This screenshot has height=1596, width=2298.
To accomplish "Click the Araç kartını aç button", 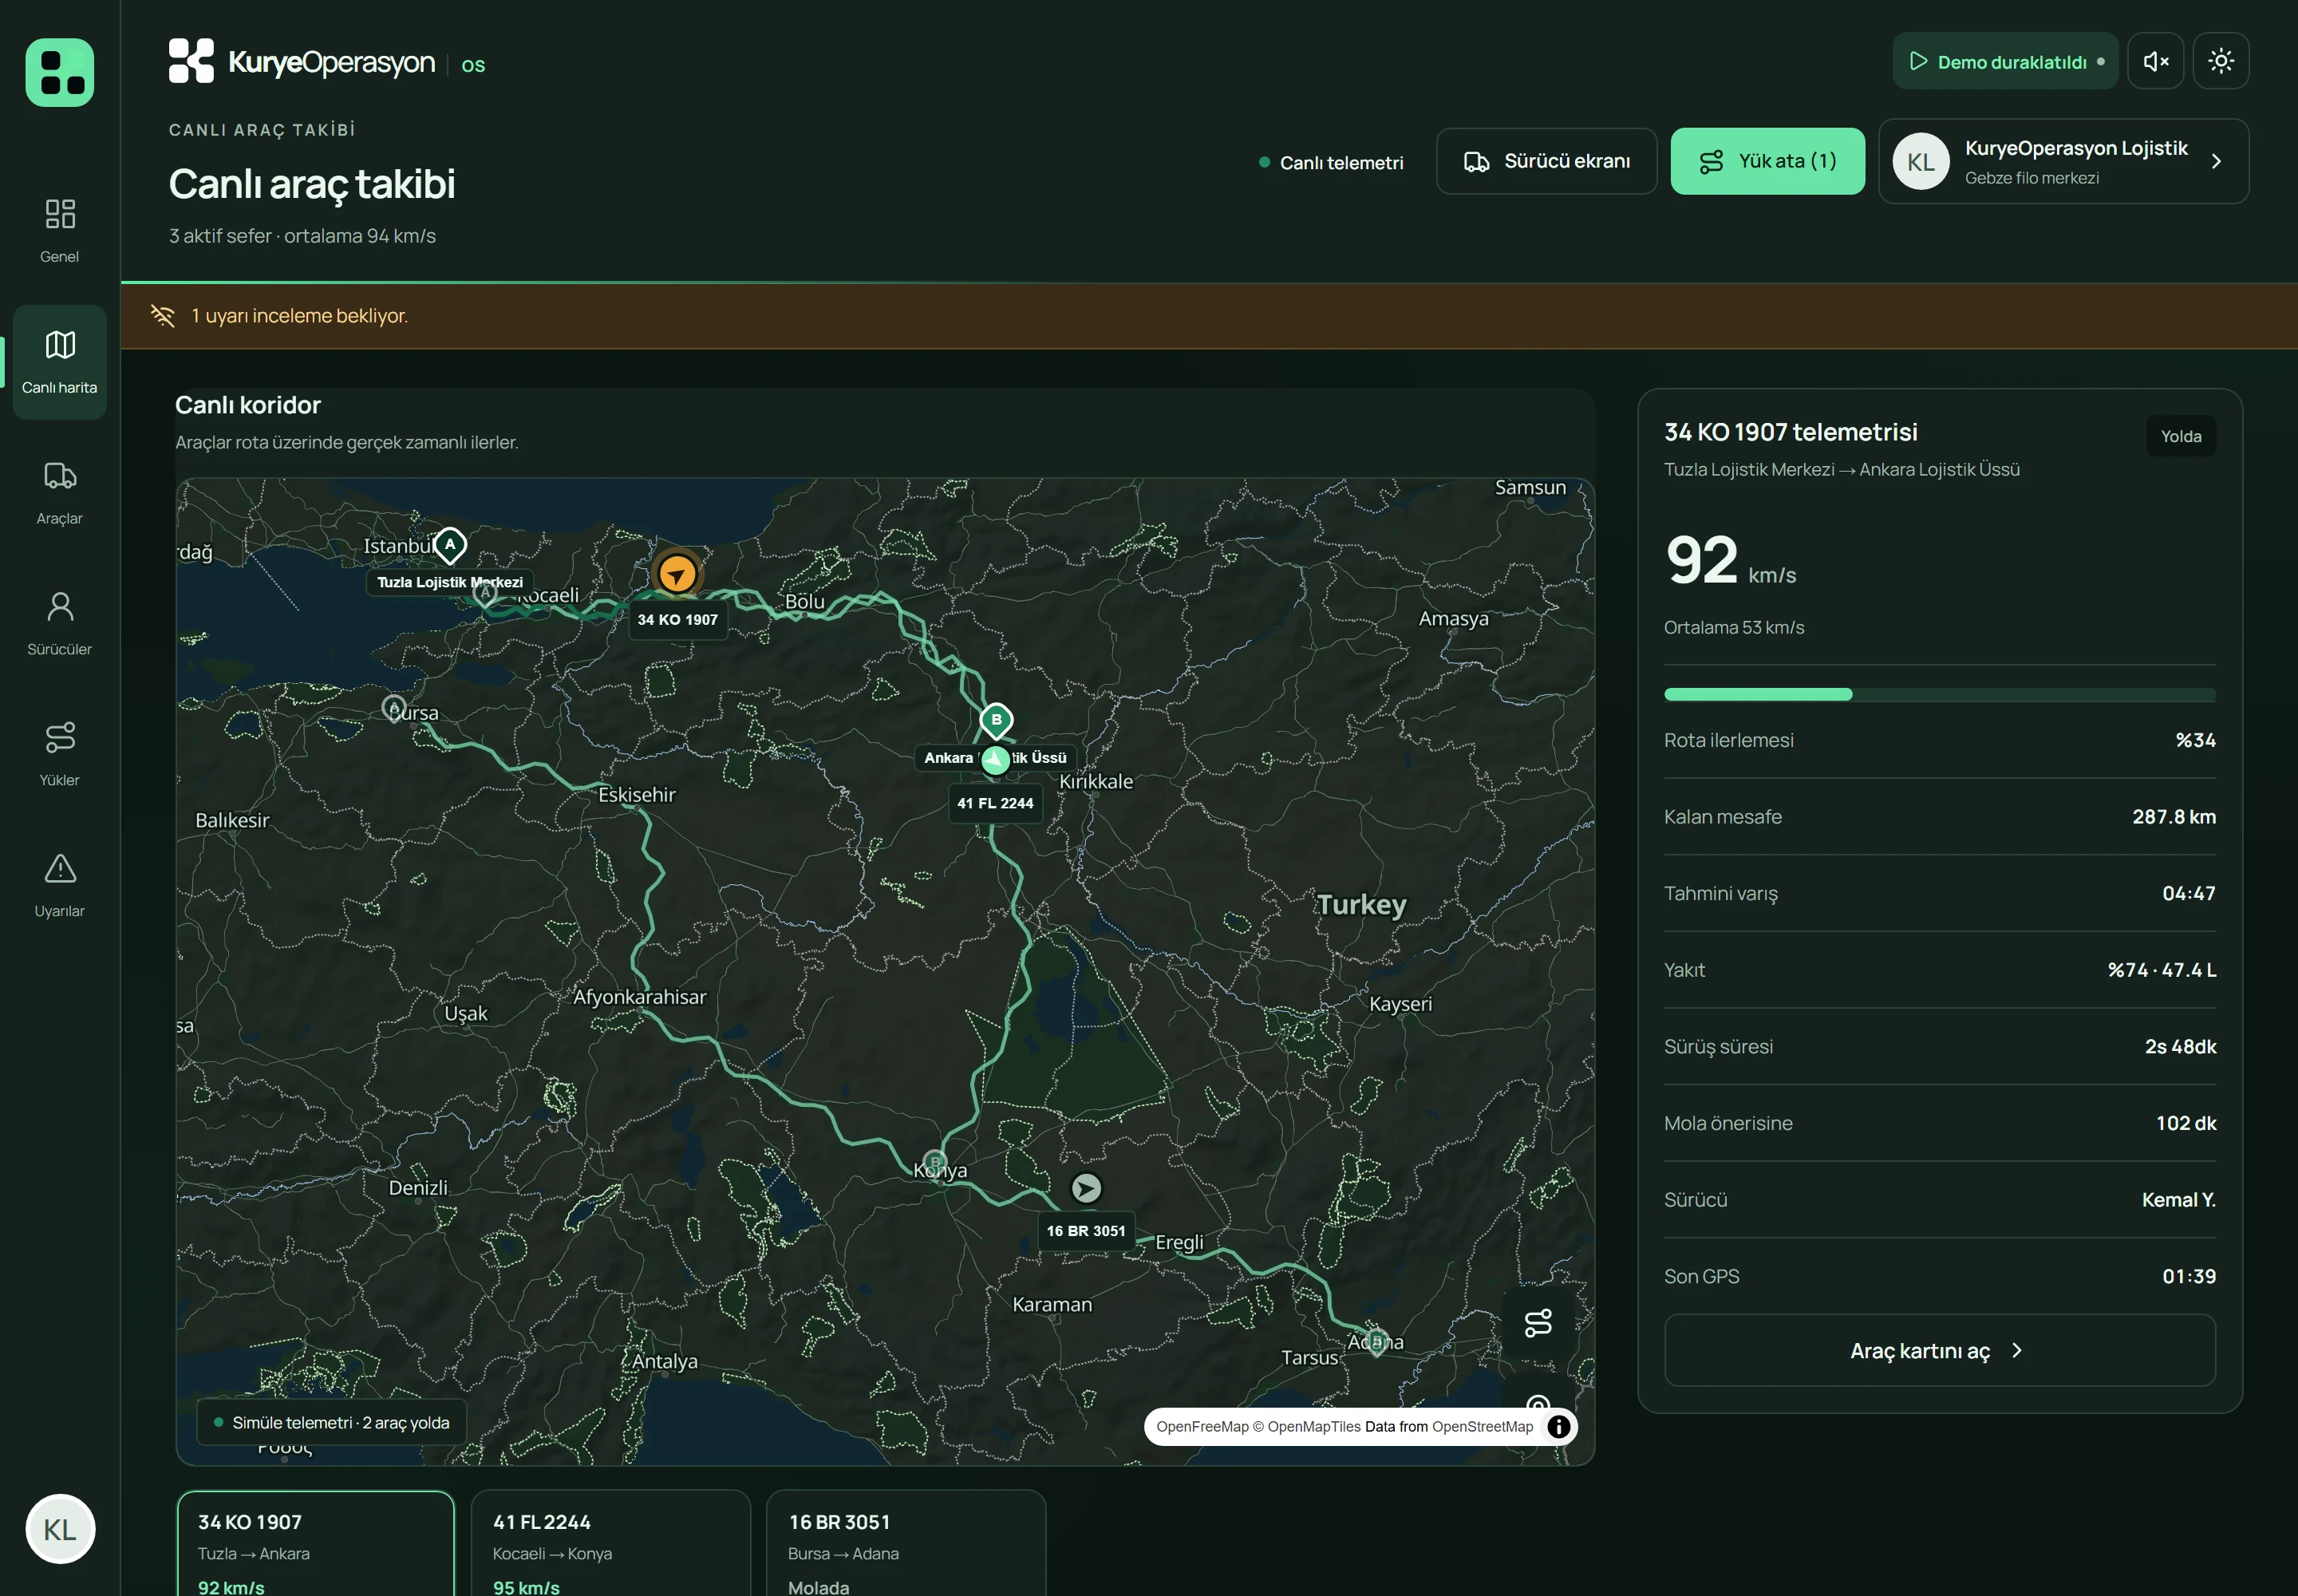I will [1940, 1351].
